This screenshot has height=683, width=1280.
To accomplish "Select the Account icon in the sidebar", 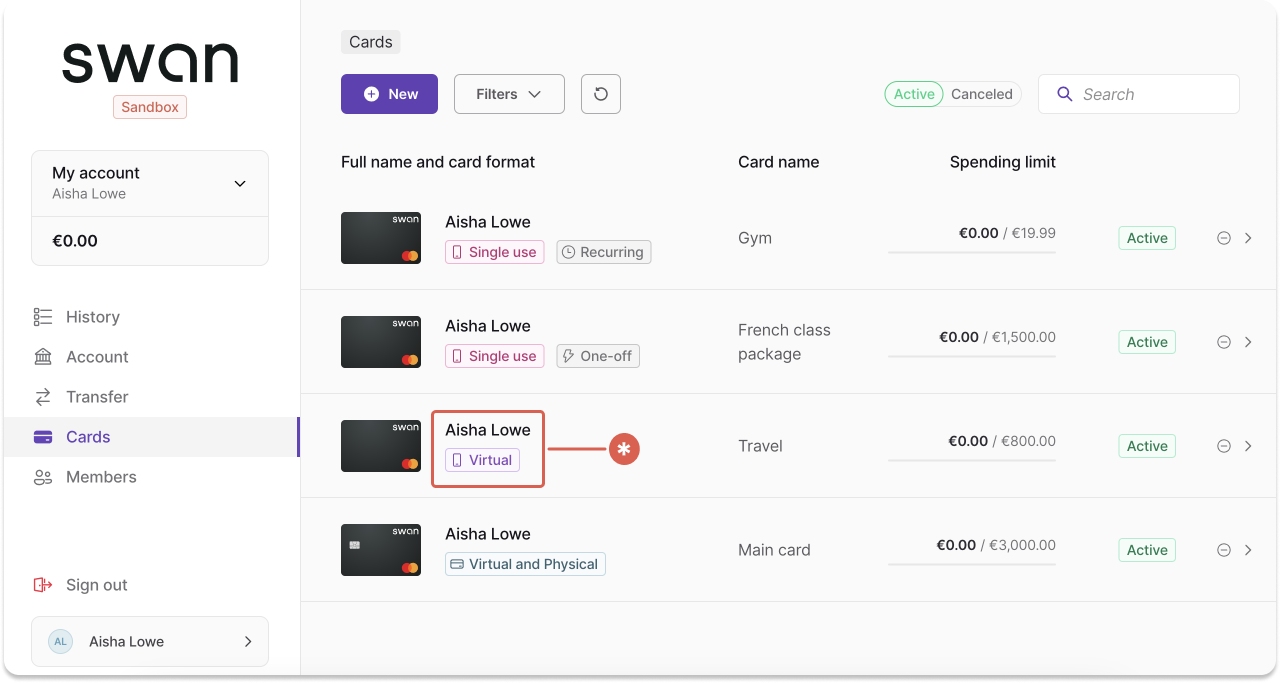I will (x=42, y=357).
